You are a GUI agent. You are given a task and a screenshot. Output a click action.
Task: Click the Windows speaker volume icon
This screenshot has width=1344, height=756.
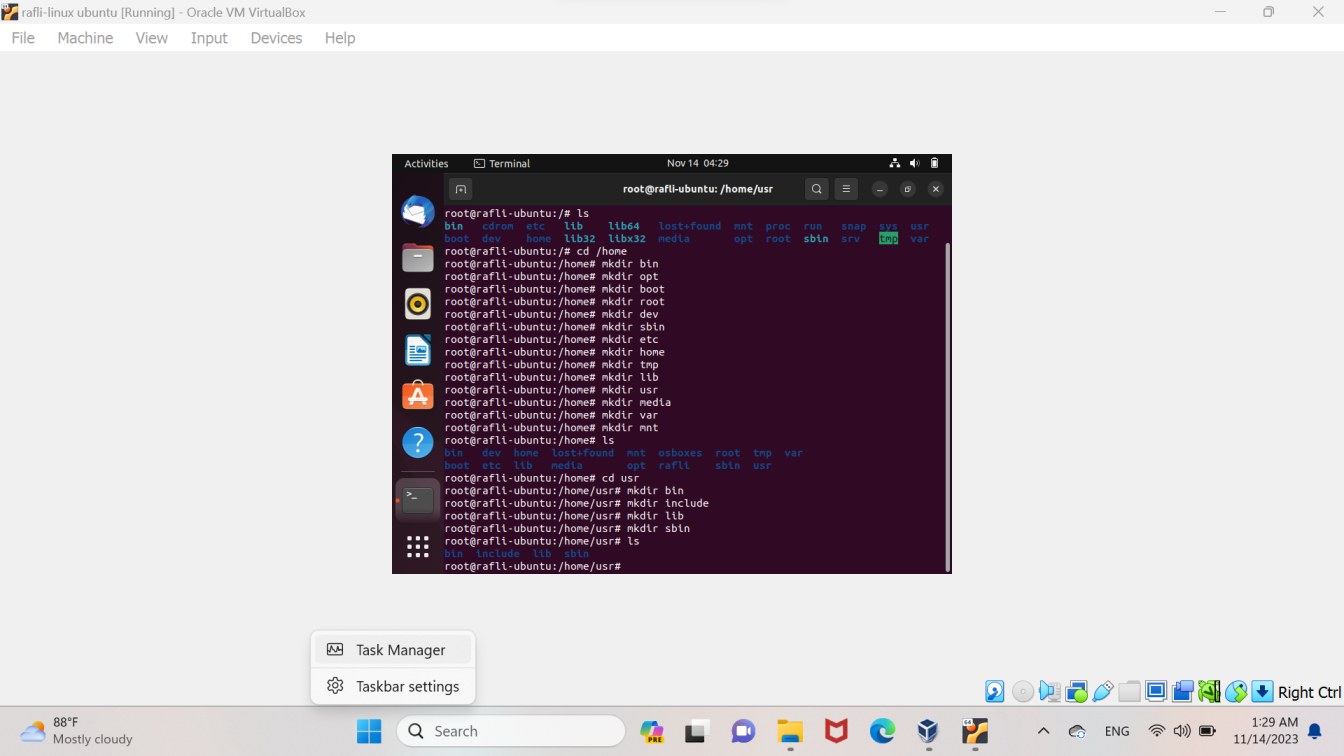pos(1182,731)
